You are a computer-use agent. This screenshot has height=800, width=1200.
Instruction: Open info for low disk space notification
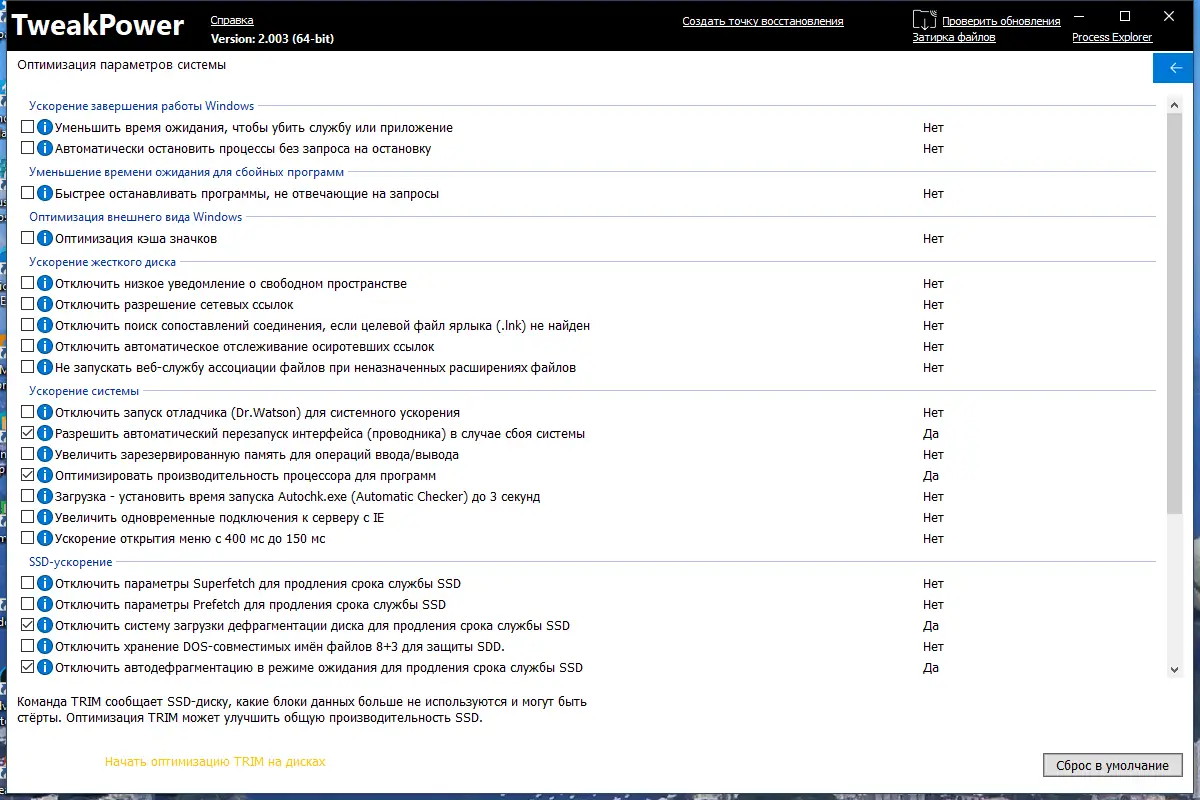tap(44, 284)
